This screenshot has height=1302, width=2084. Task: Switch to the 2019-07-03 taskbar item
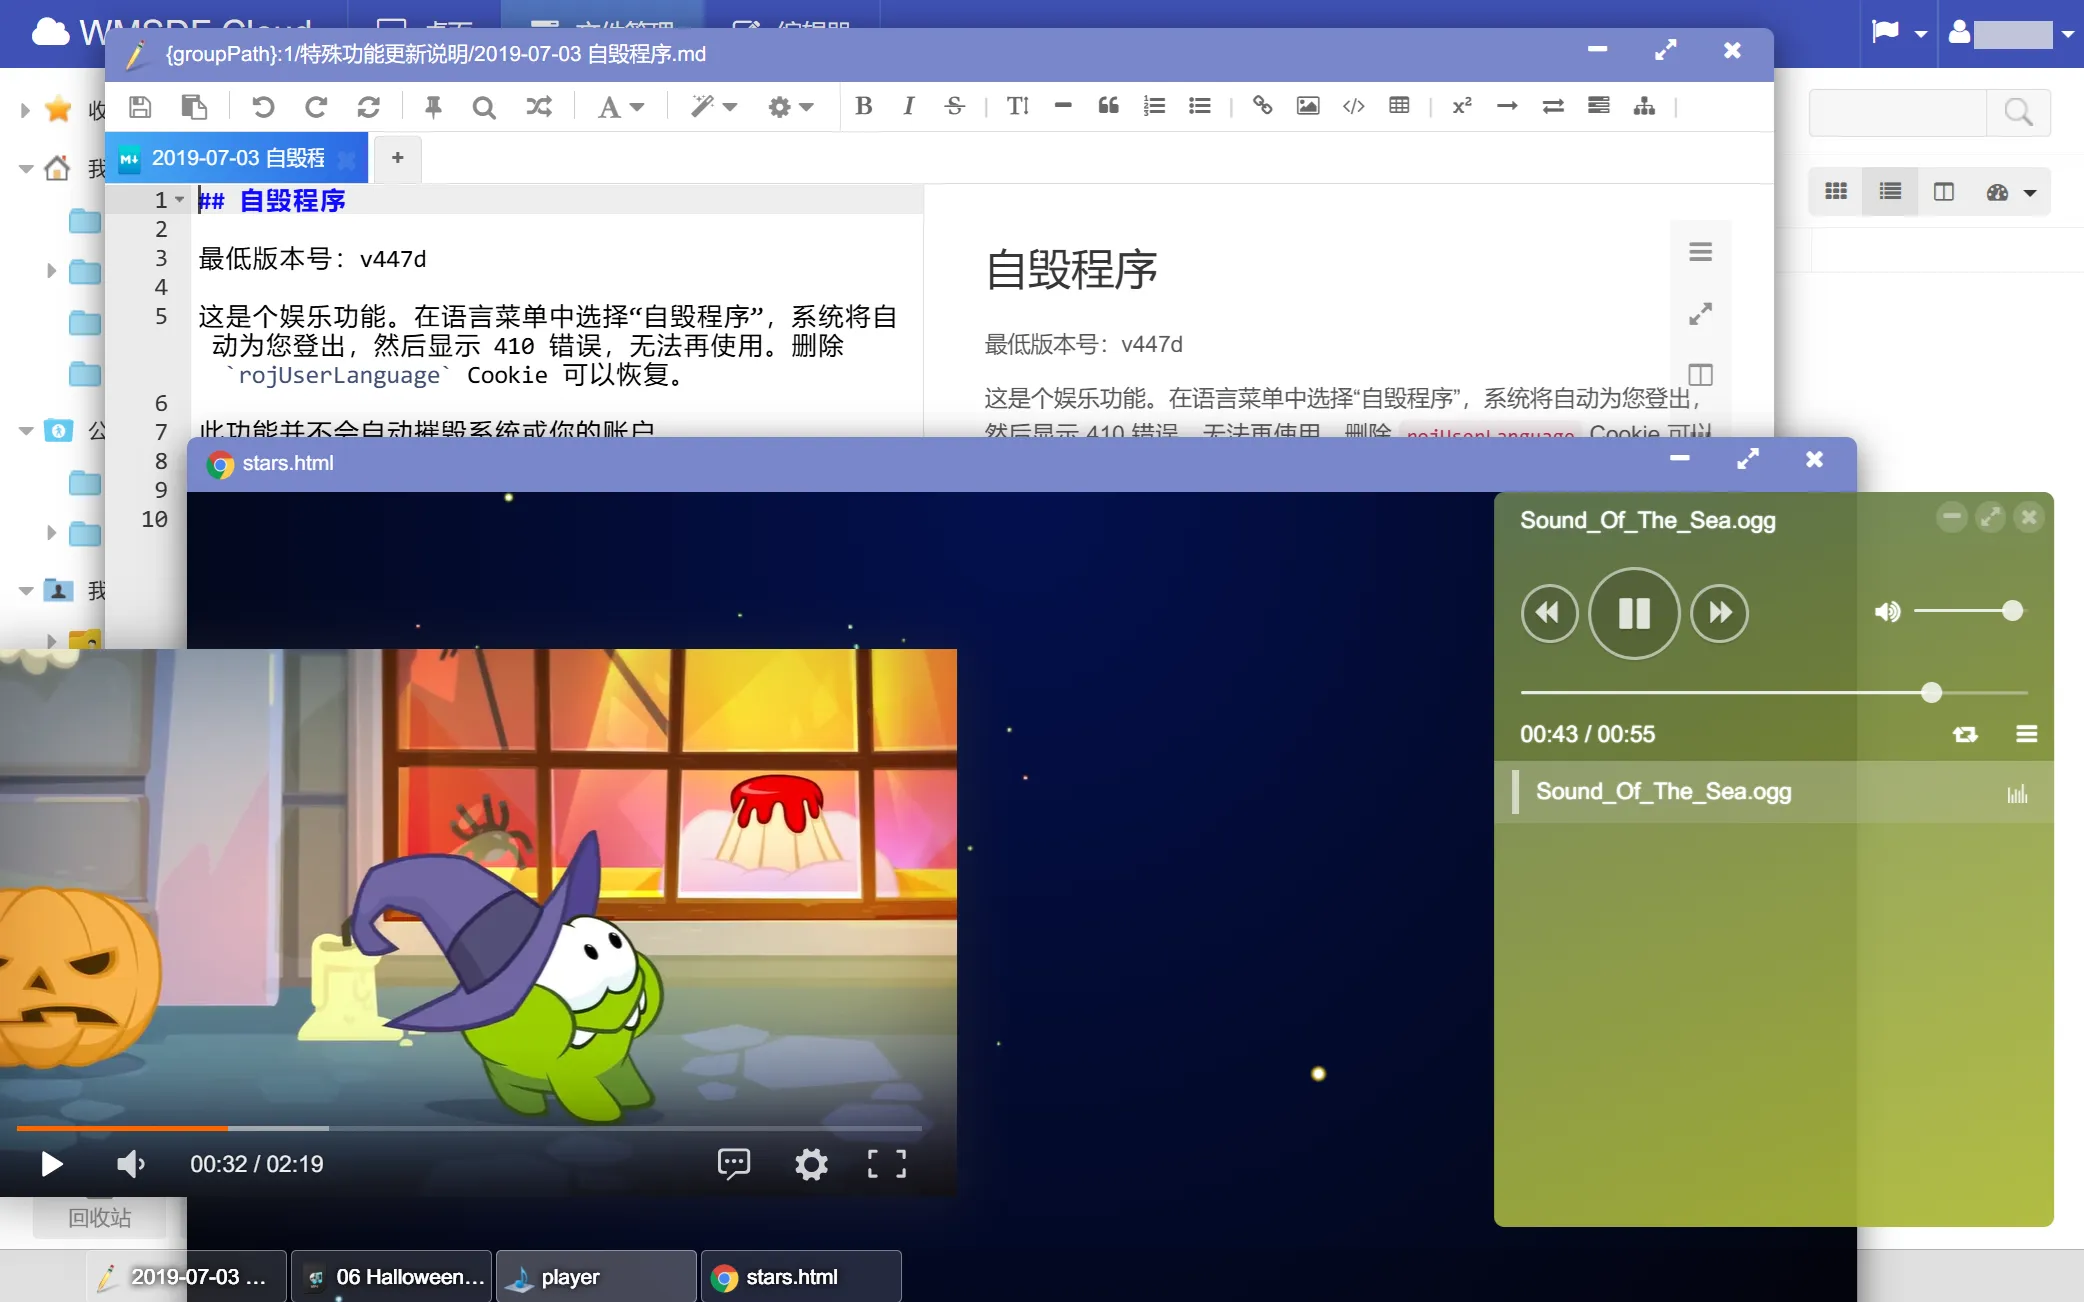pos(187,1277)
